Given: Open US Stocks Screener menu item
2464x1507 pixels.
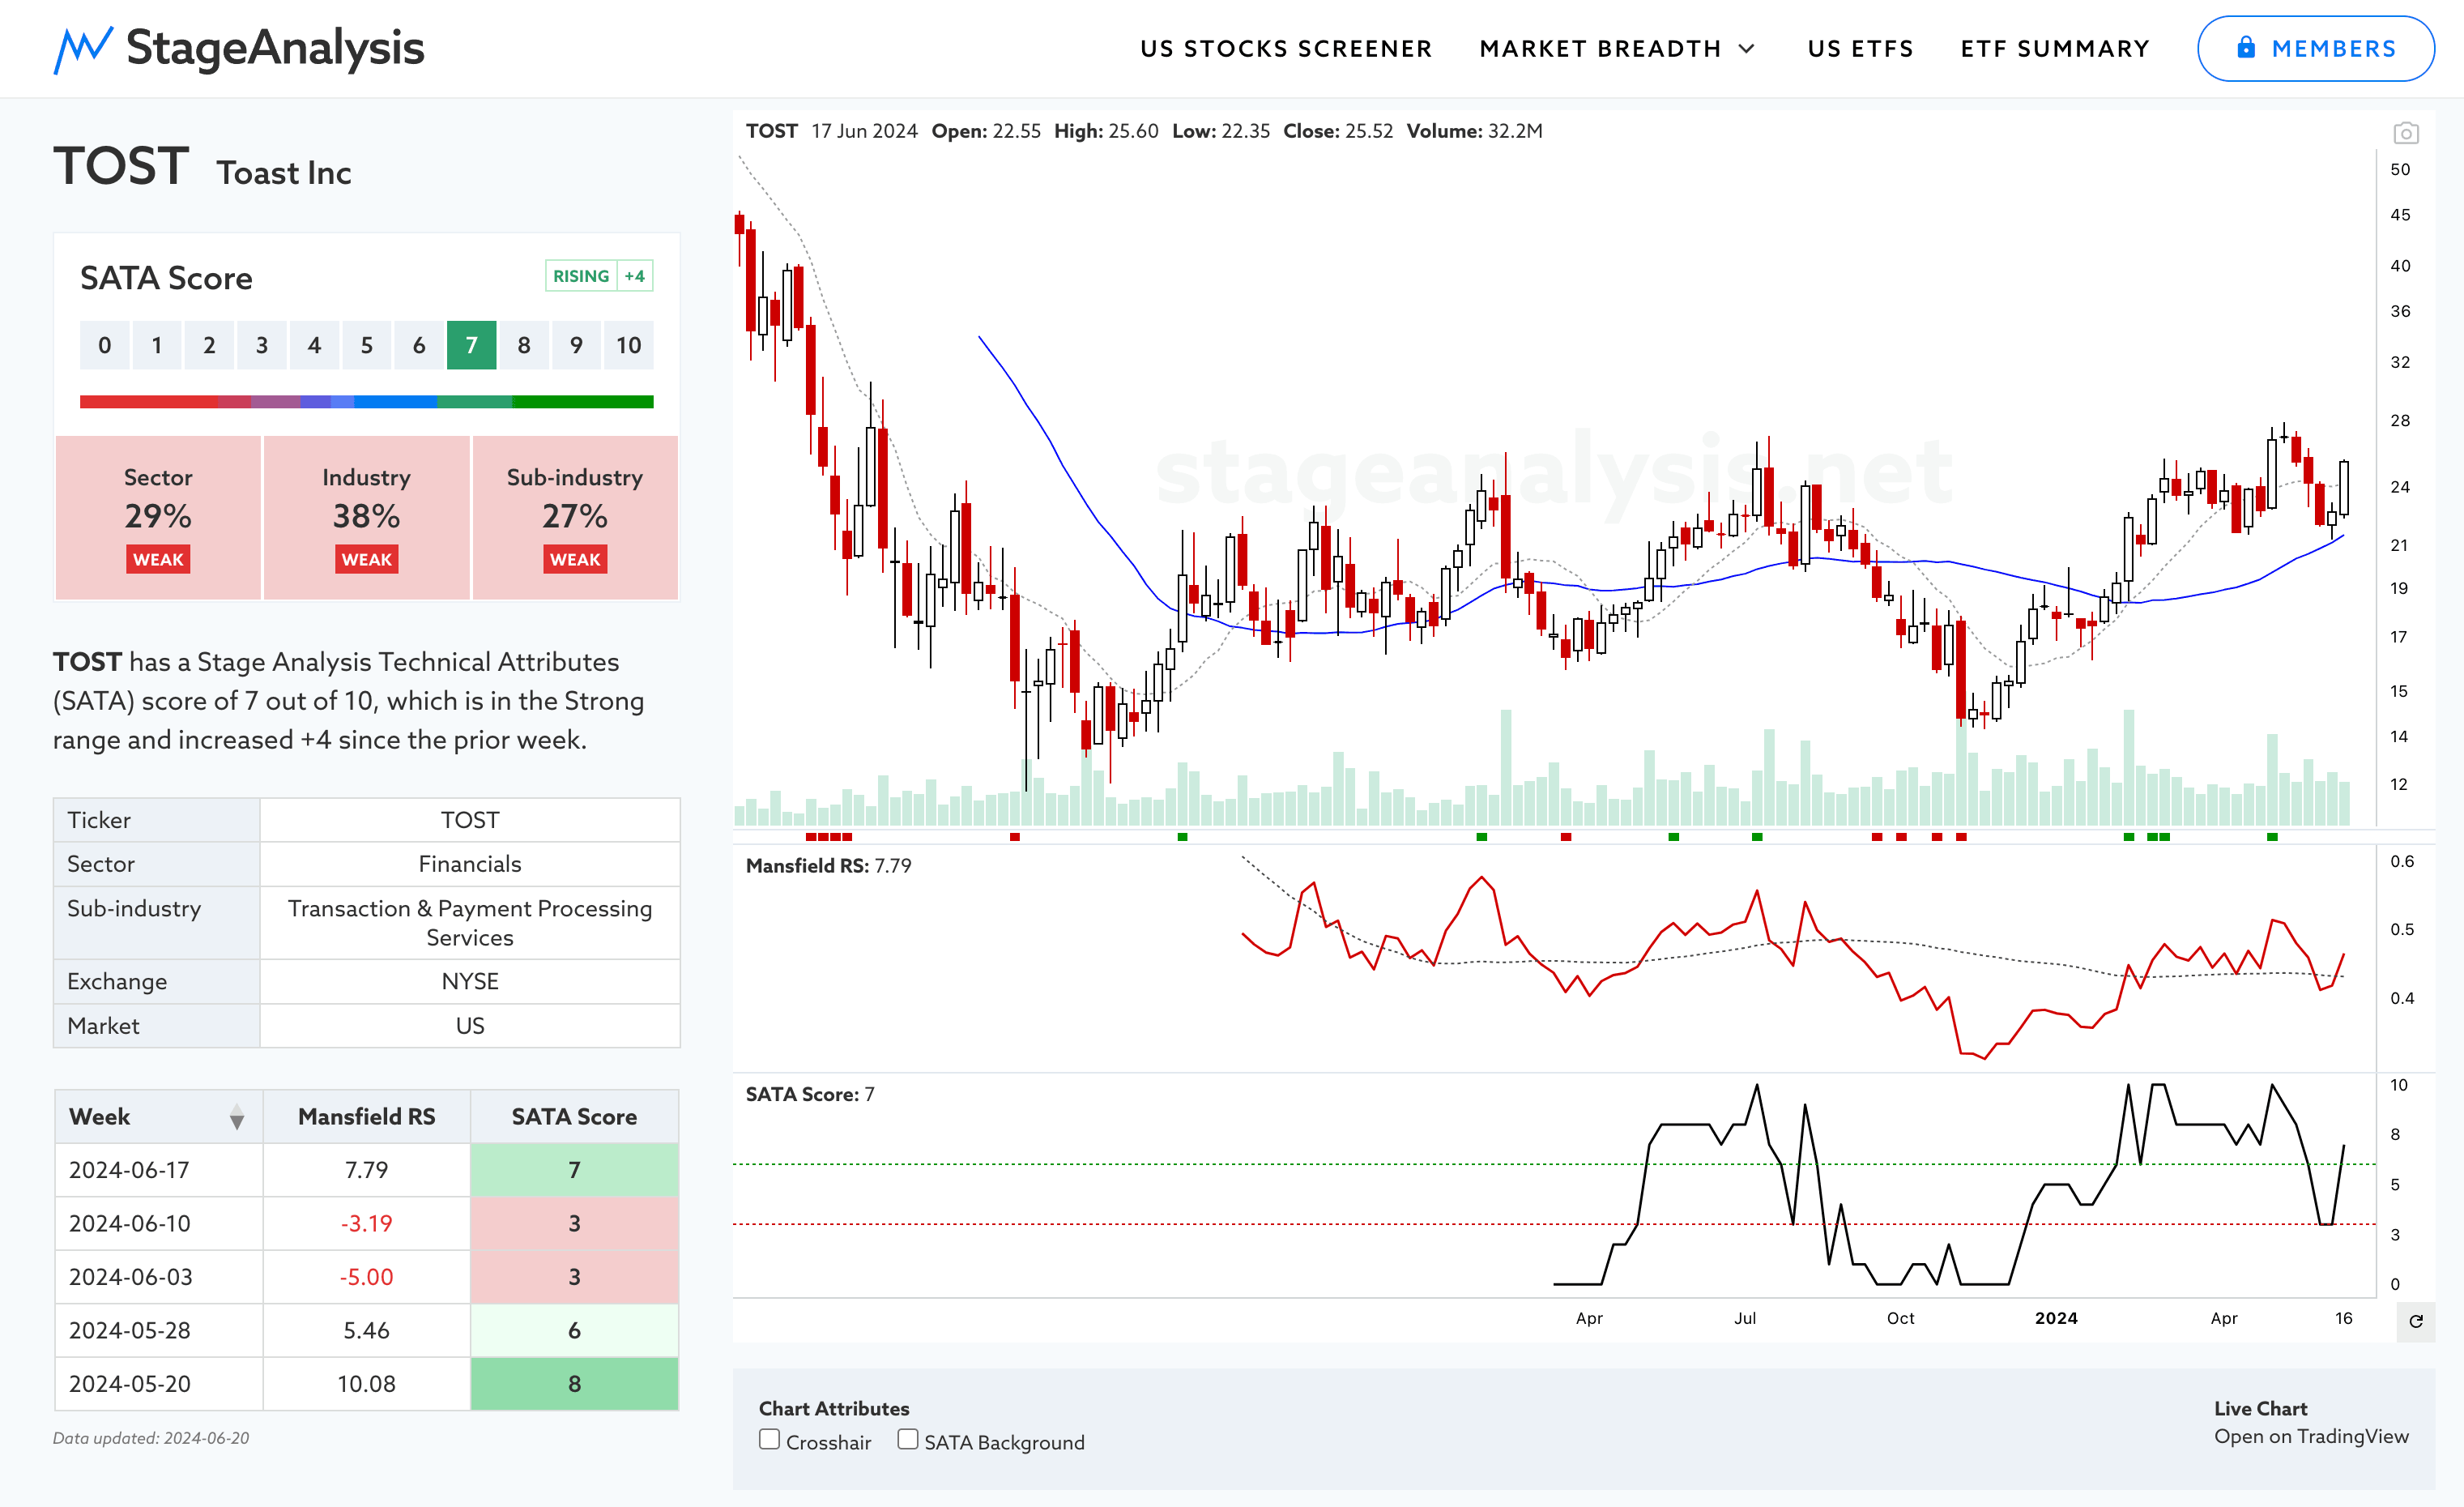Looking at the screenshot, I should [1286, 49].
